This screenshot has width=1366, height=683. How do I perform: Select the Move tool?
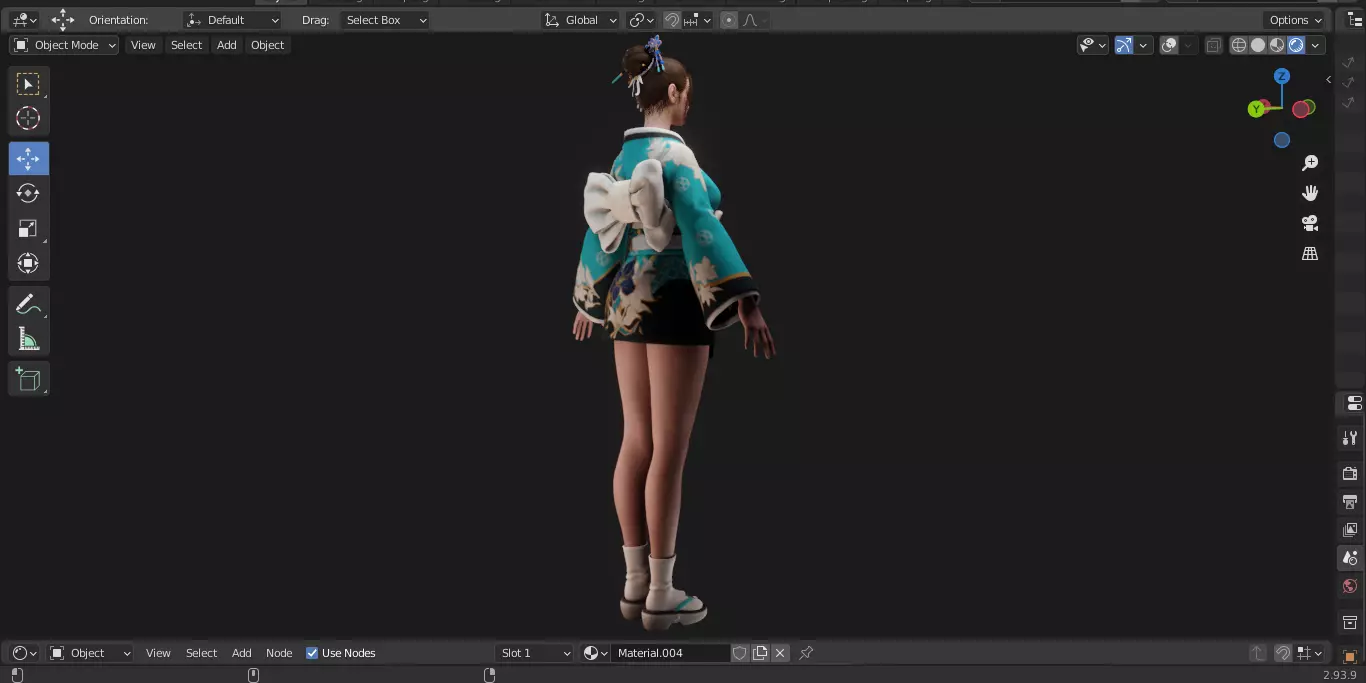coord(28,158)
